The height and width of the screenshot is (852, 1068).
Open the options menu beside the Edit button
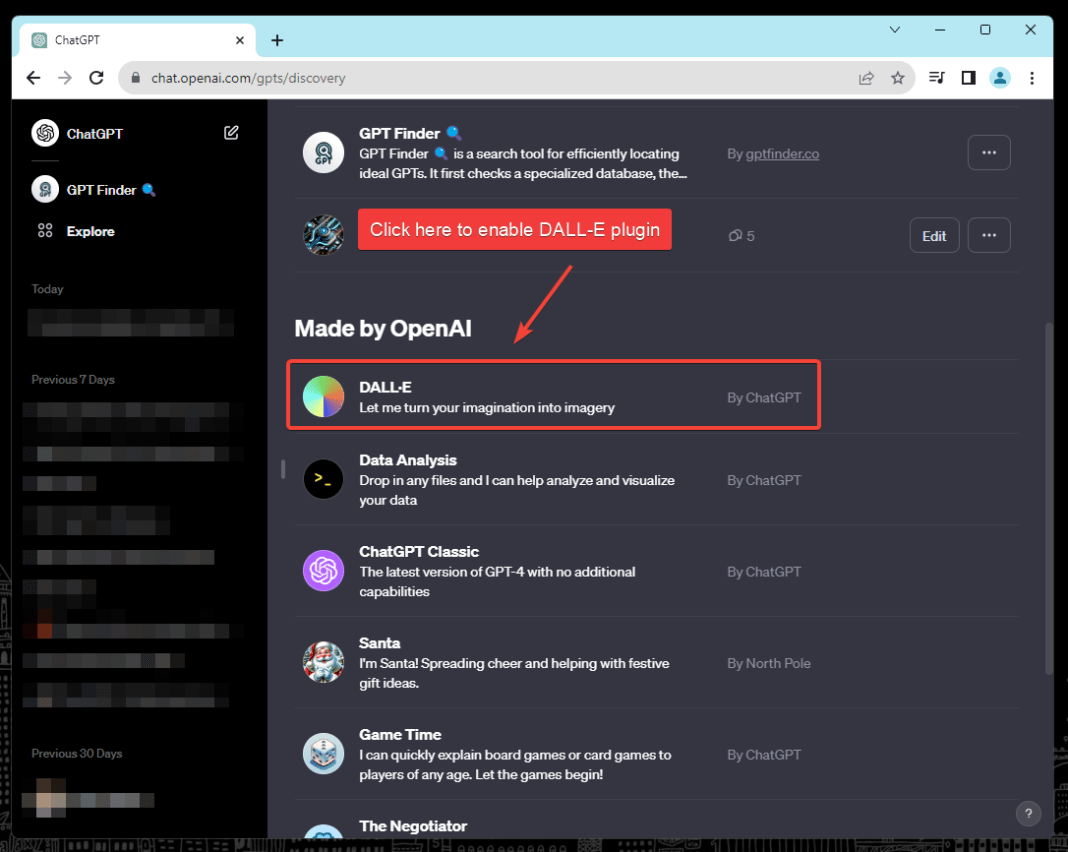pos(989,235)
